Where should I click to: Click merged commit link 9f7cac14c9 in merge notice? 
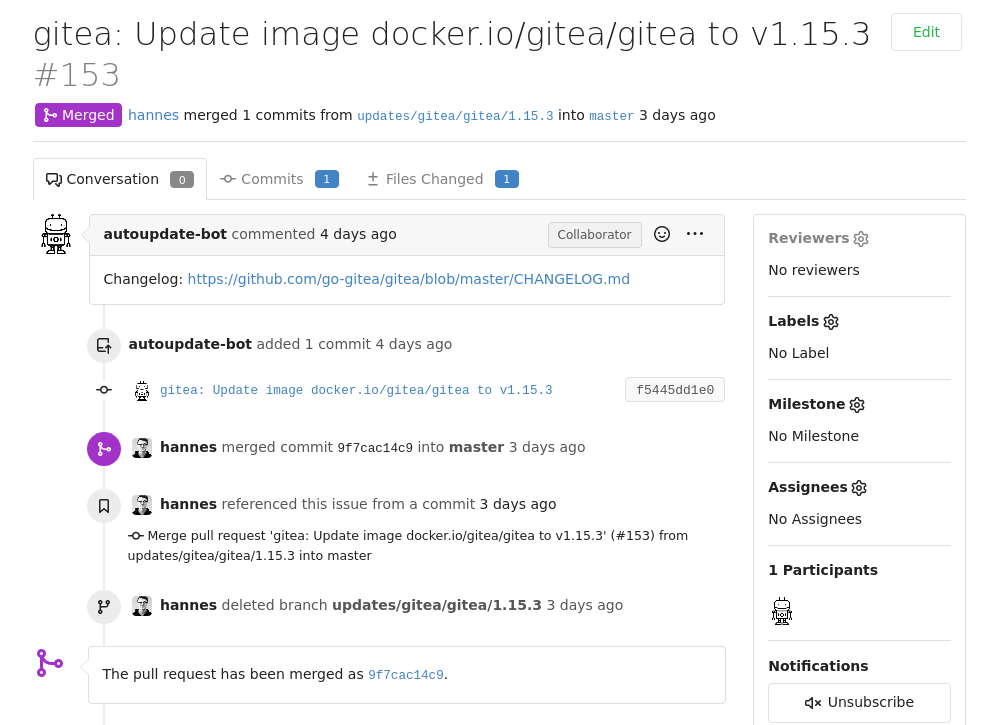pyautogui.click(x=406, y=675)
